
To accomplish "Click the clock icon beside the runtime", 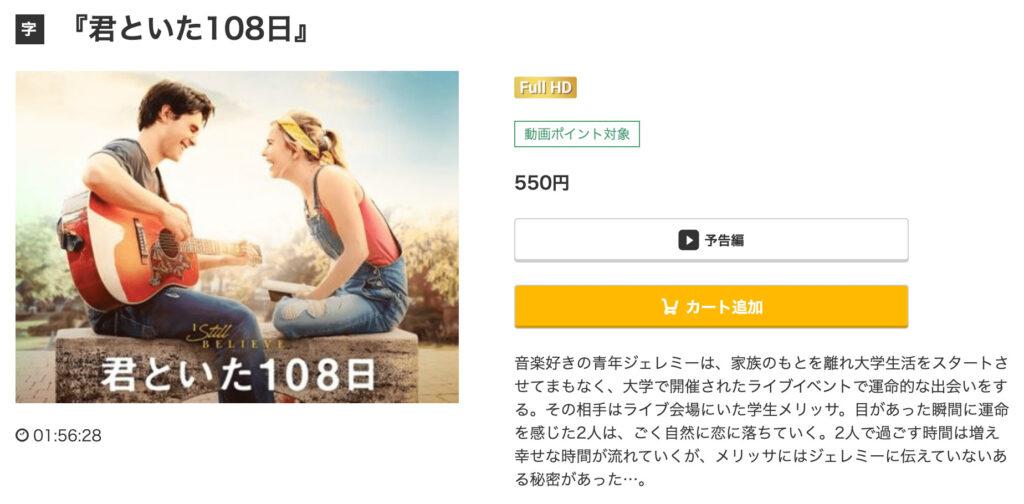I will click(22, 435).
